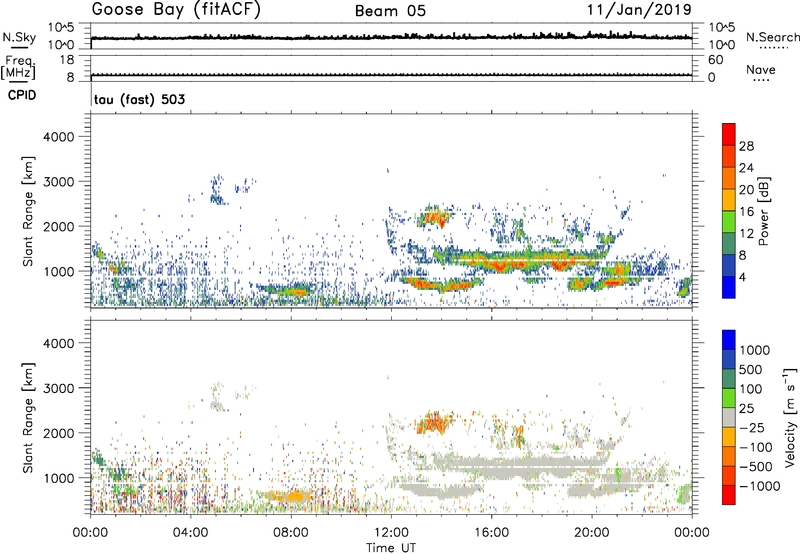Click the 'Nave' legend label
The width and height of the screenshot is (800, 554).
pos(761,70)
